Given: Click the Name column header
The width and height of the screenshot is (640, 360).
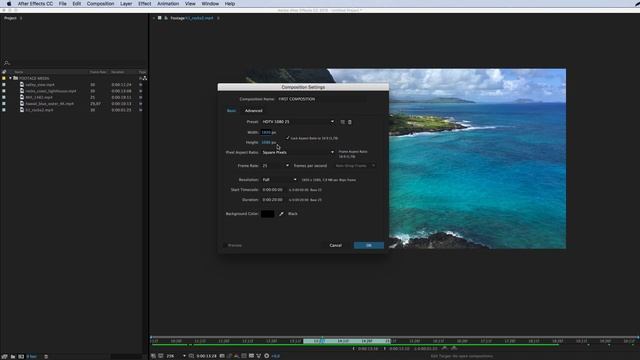Looking at the screenshot, I should pyautogui.click(x=19, y=72).
